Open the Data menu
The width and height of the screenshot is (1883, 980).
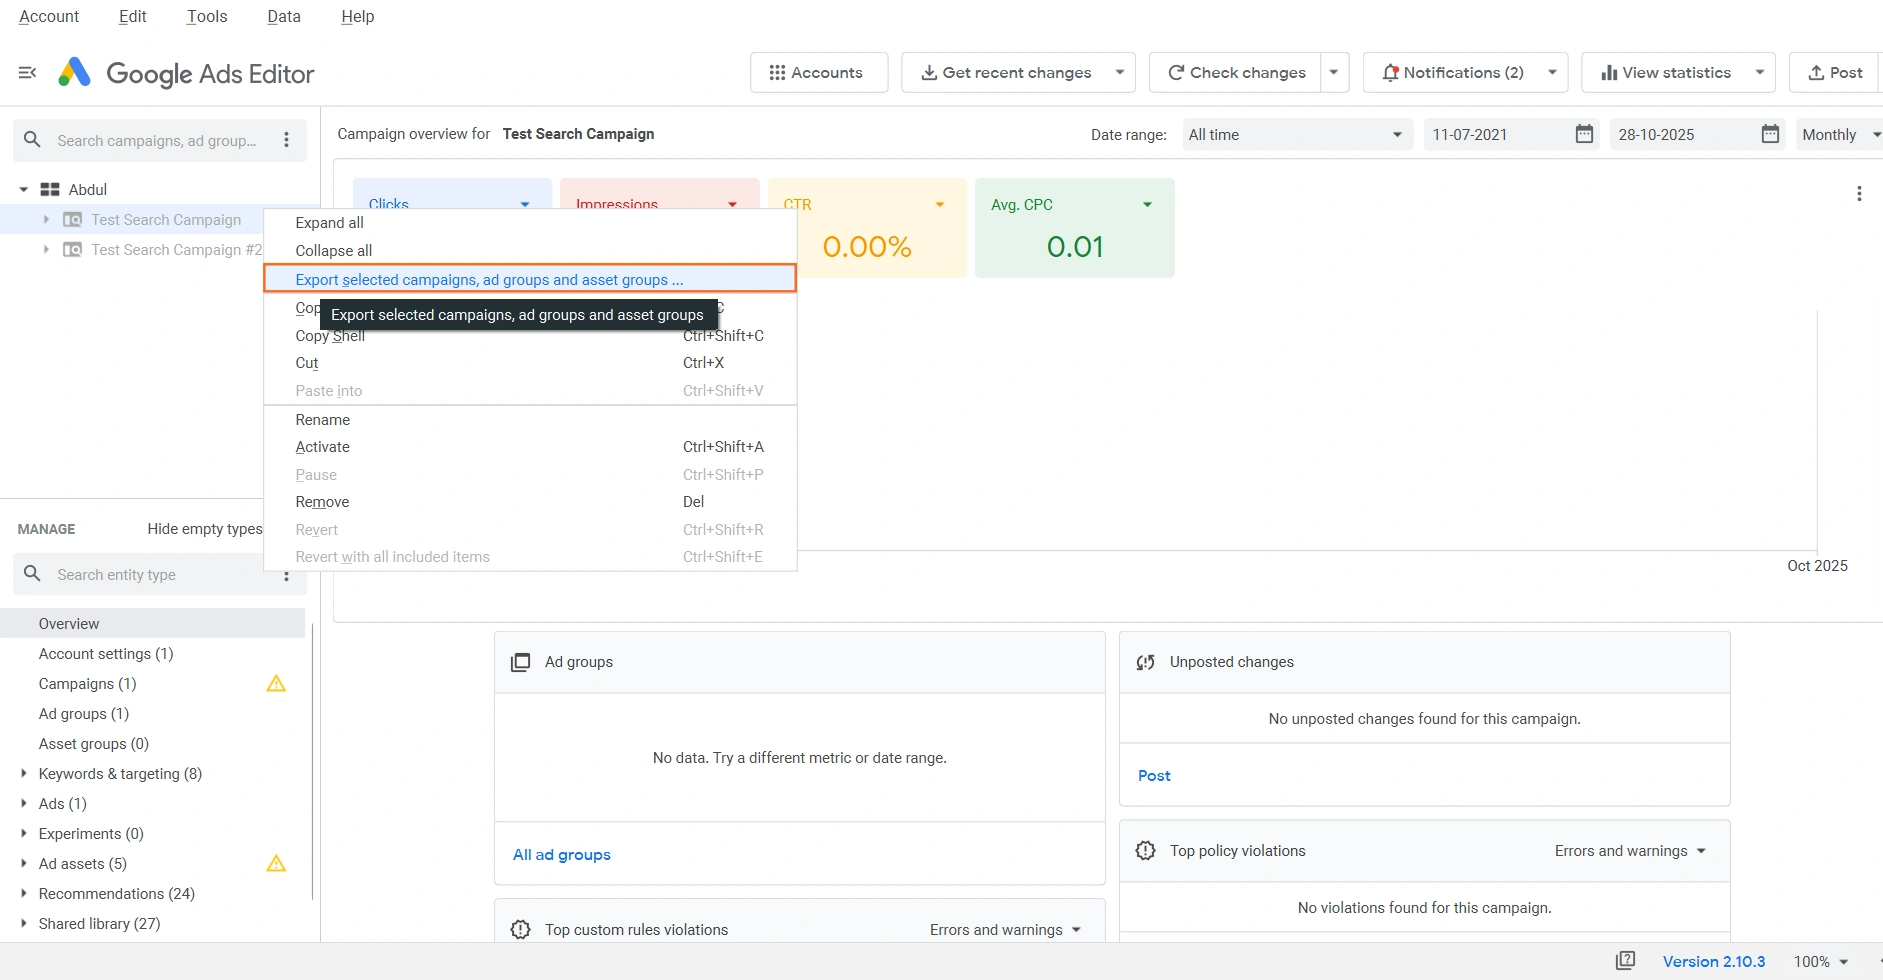pyautogui.click(x=284, y=16)
